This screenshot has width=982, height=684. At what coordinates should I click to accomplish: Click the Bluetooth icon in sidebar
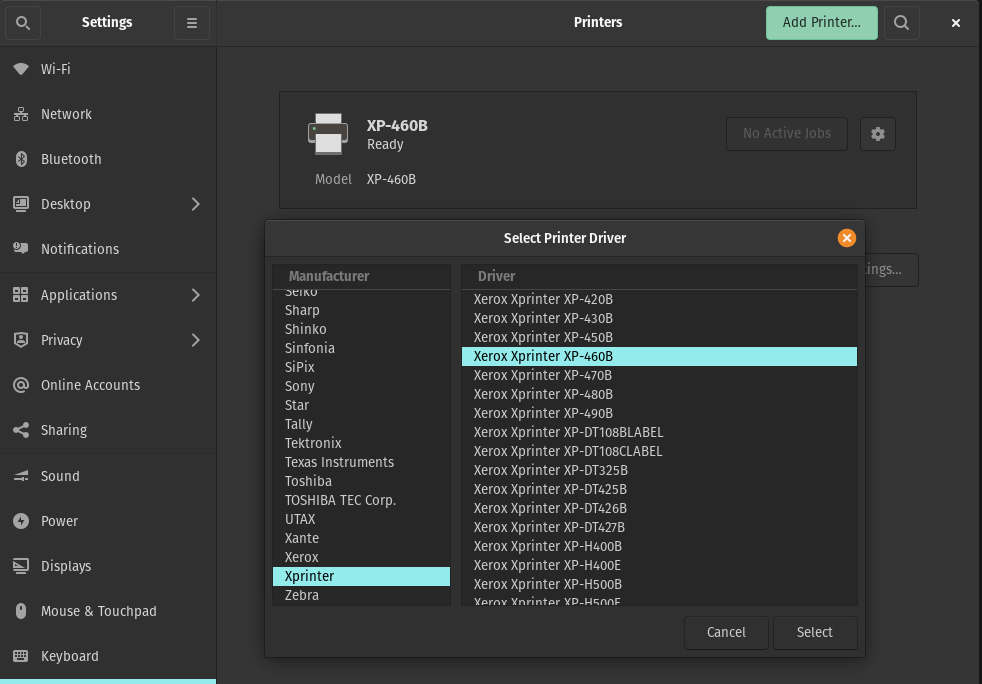[x=21, y=159]
